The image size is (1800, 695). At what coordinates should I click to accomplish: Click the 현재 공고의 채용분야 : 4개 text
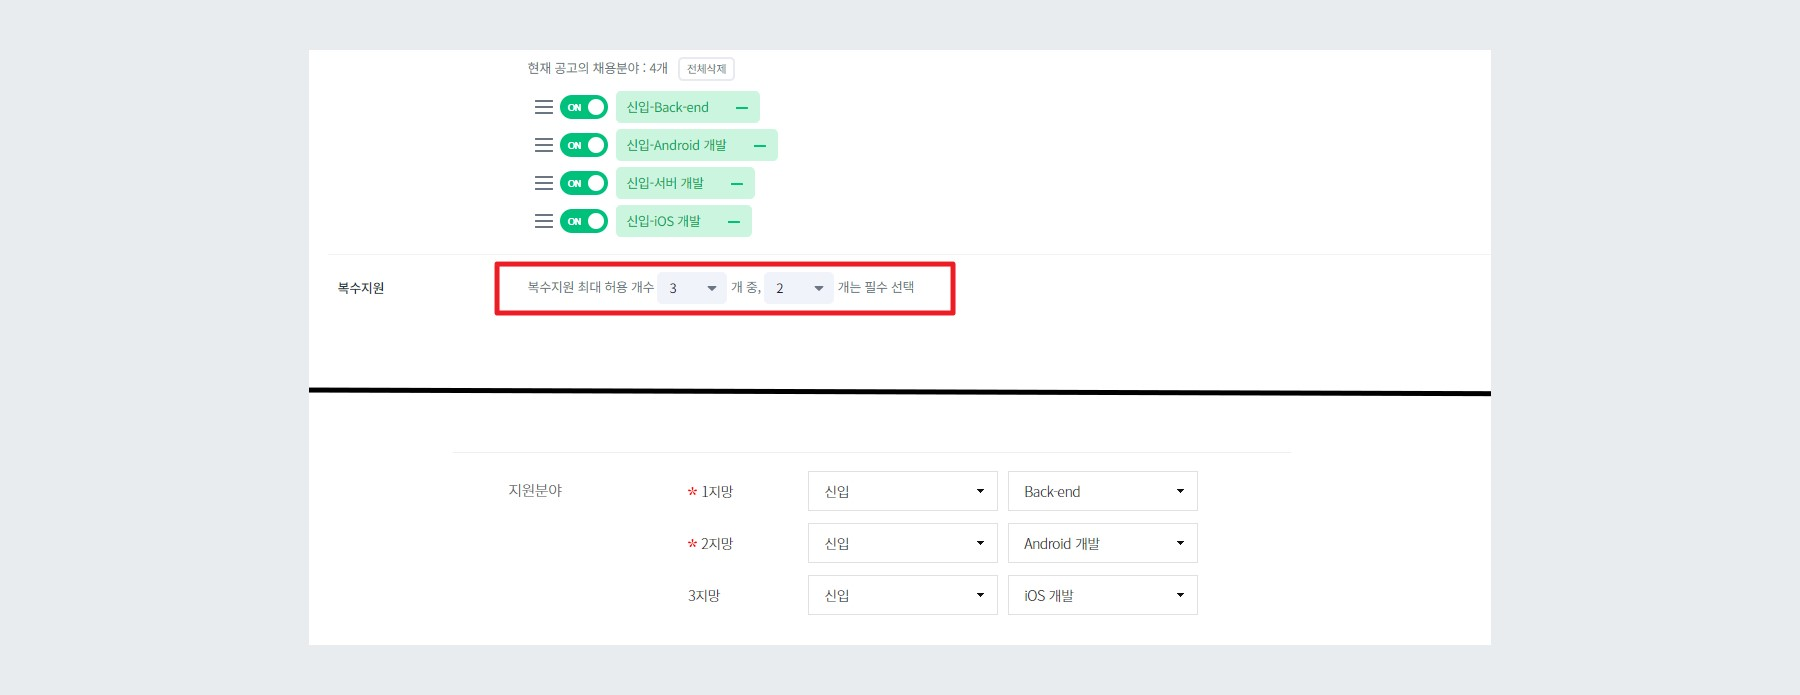(x=597, y=68)
